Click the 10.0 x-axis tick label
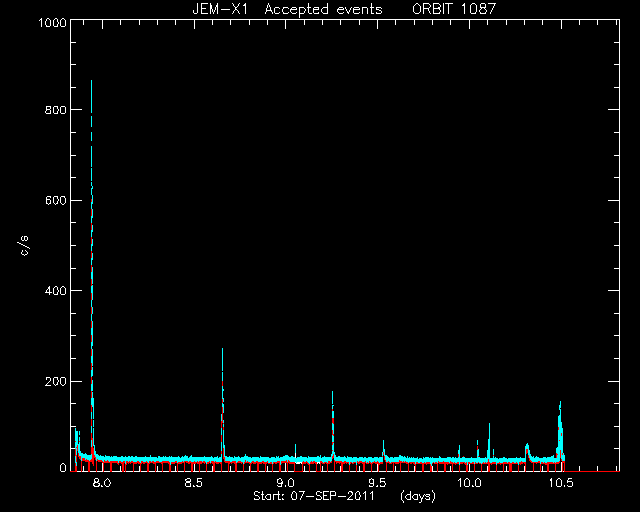 (x=469, y=483)
